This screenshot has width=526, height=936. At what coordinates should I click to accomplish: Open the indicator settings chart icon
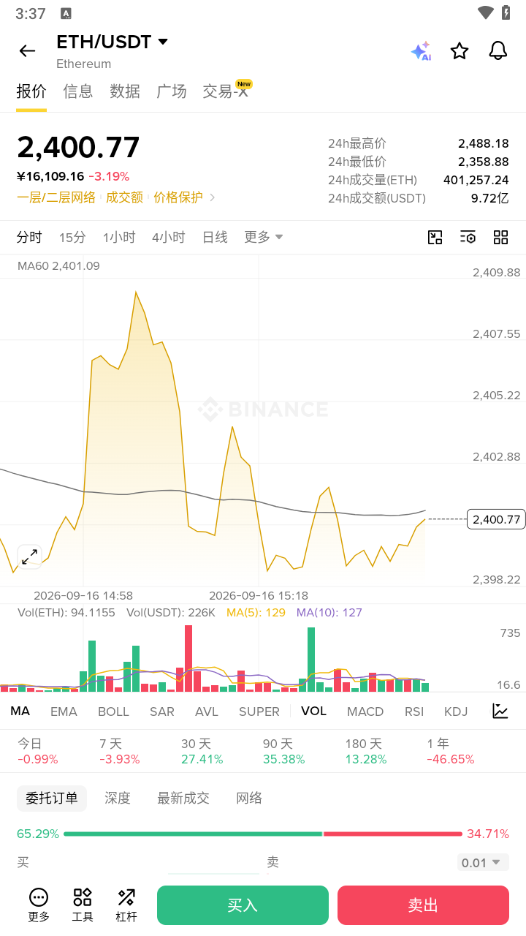click(x=500, y=711)
